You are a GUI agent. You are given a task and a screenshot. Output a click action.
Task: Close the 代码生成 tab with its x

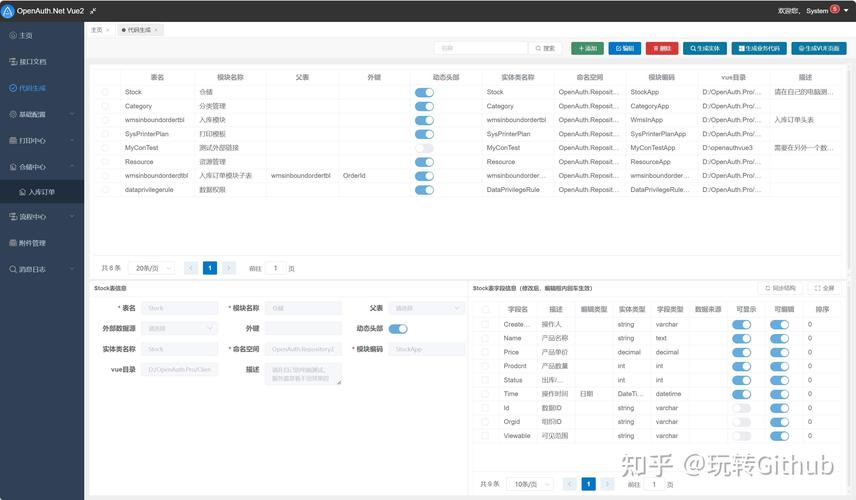coord(156,30)
